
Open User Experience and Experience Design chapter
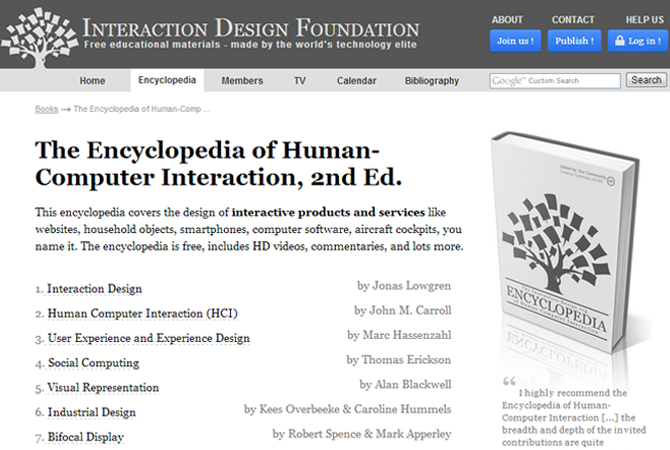(148, 338)
